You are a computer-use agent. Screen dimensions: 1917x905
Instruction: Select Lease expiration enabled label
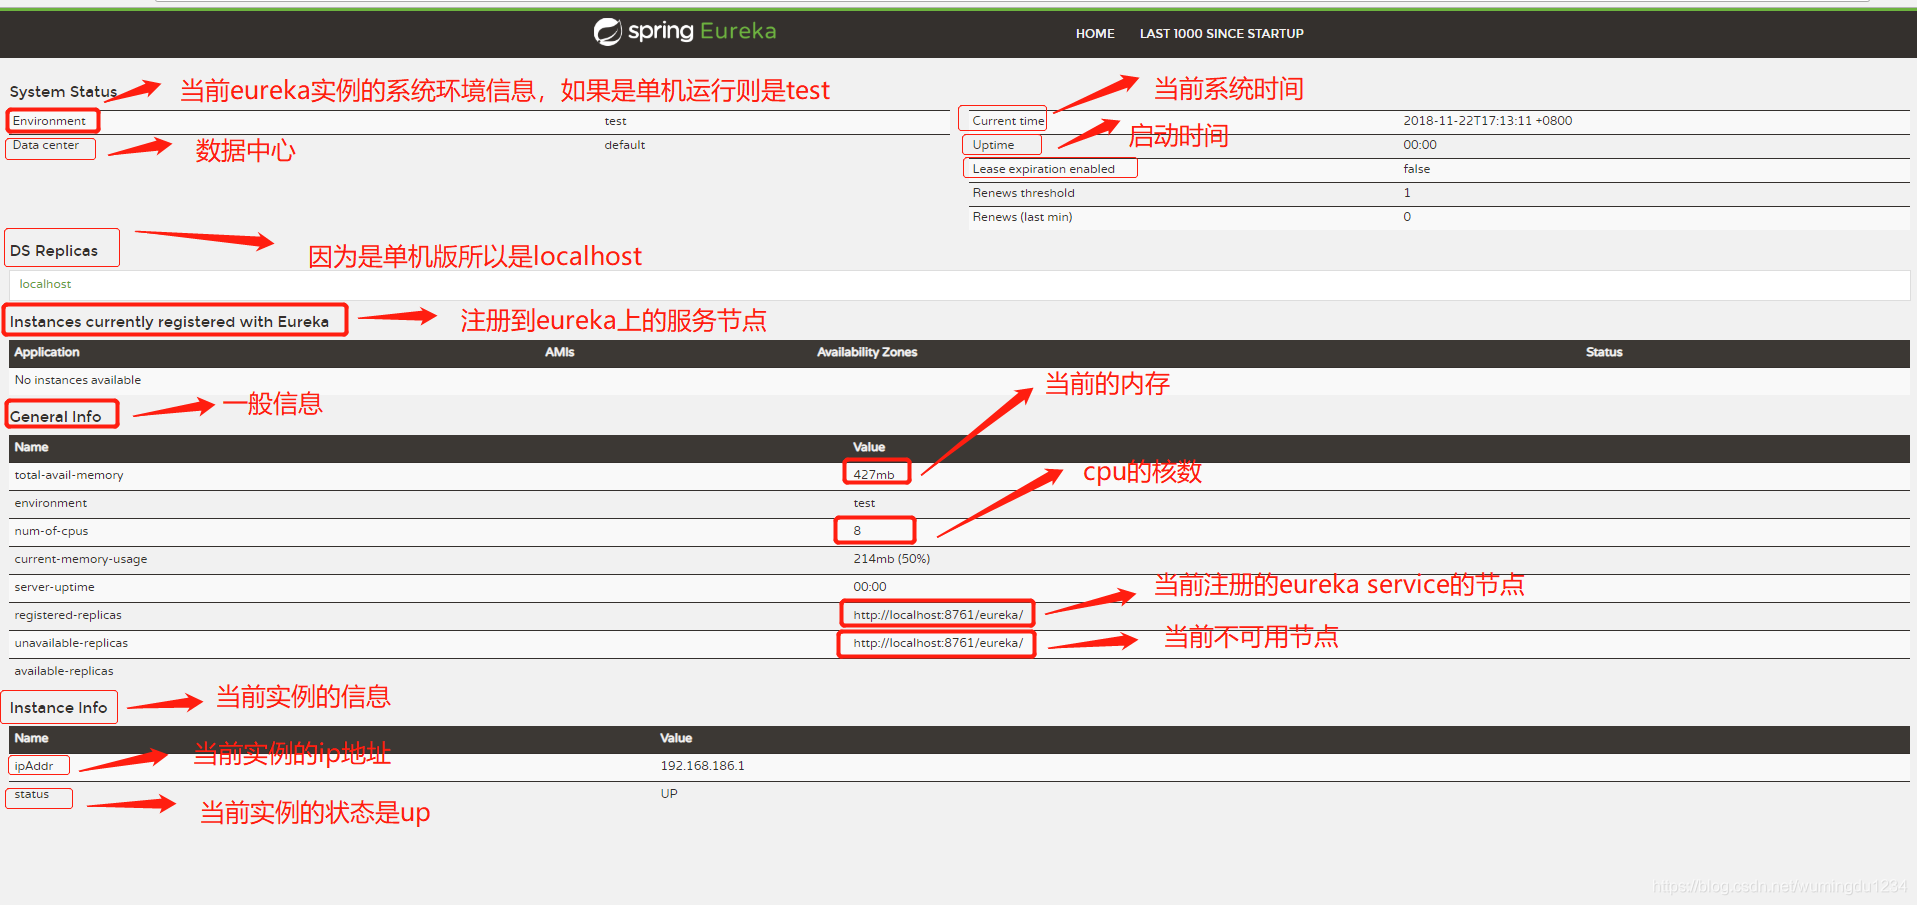click(1043, 169)
